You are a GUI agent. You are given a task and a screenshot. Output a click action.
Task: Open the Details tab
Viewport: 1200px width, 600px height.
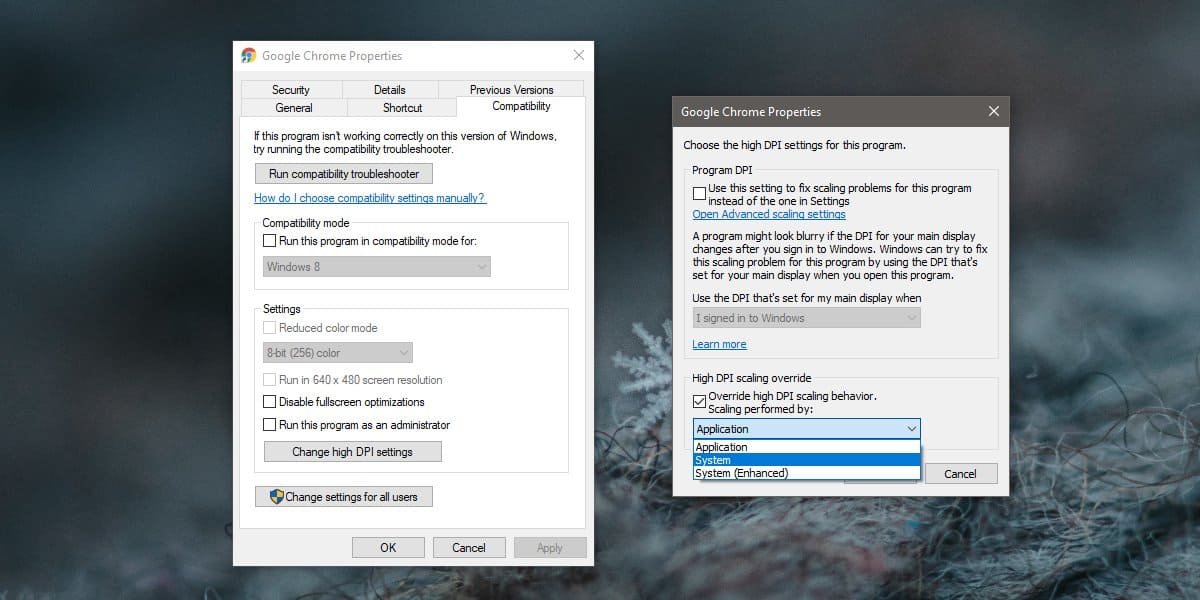390,90
